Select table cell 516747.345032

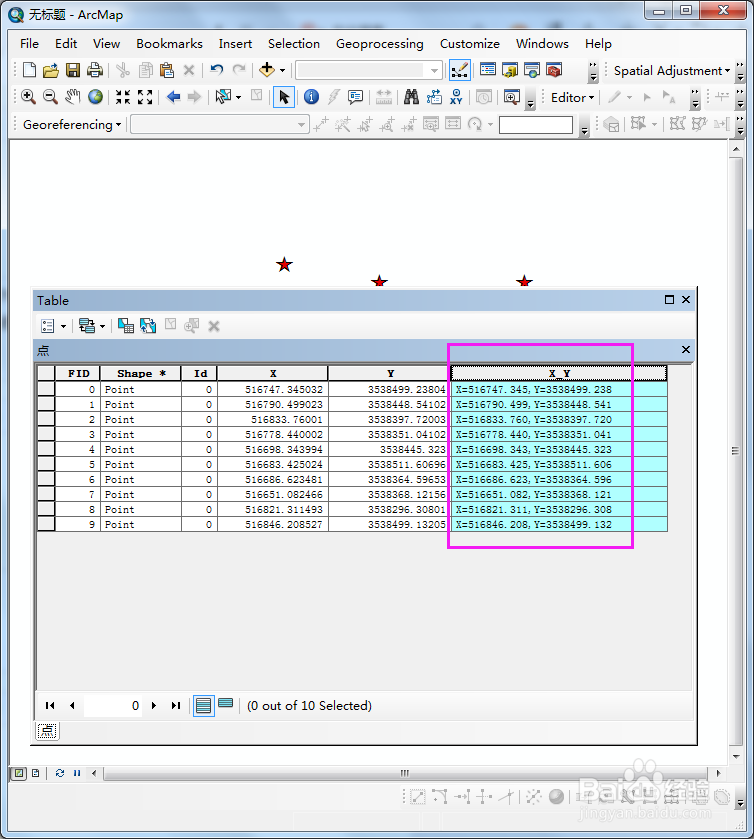coord(272,390)
